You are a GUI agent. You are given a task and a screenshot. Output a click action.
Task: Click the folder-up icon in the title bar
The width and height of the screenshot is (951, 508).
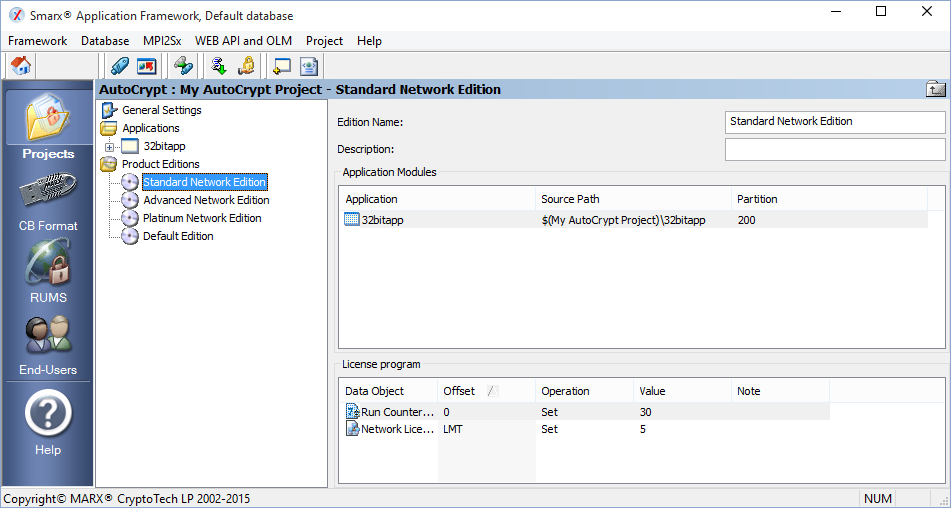[x=935, y=89]
